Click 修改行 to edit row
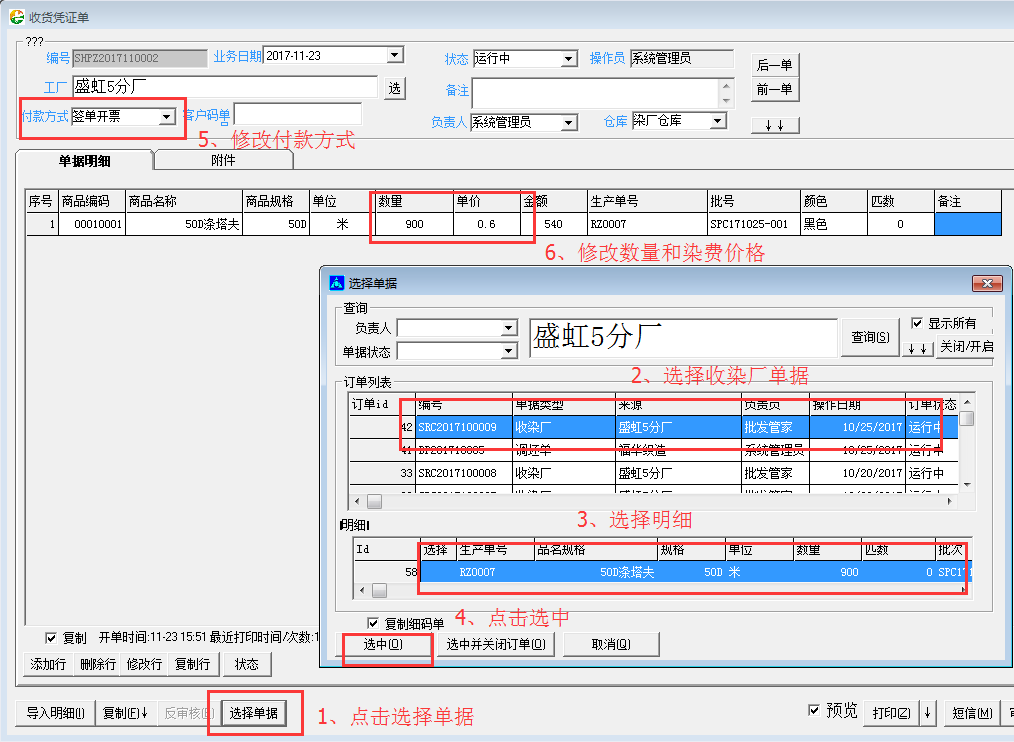The image size is (1014, 742). point(144,664)
